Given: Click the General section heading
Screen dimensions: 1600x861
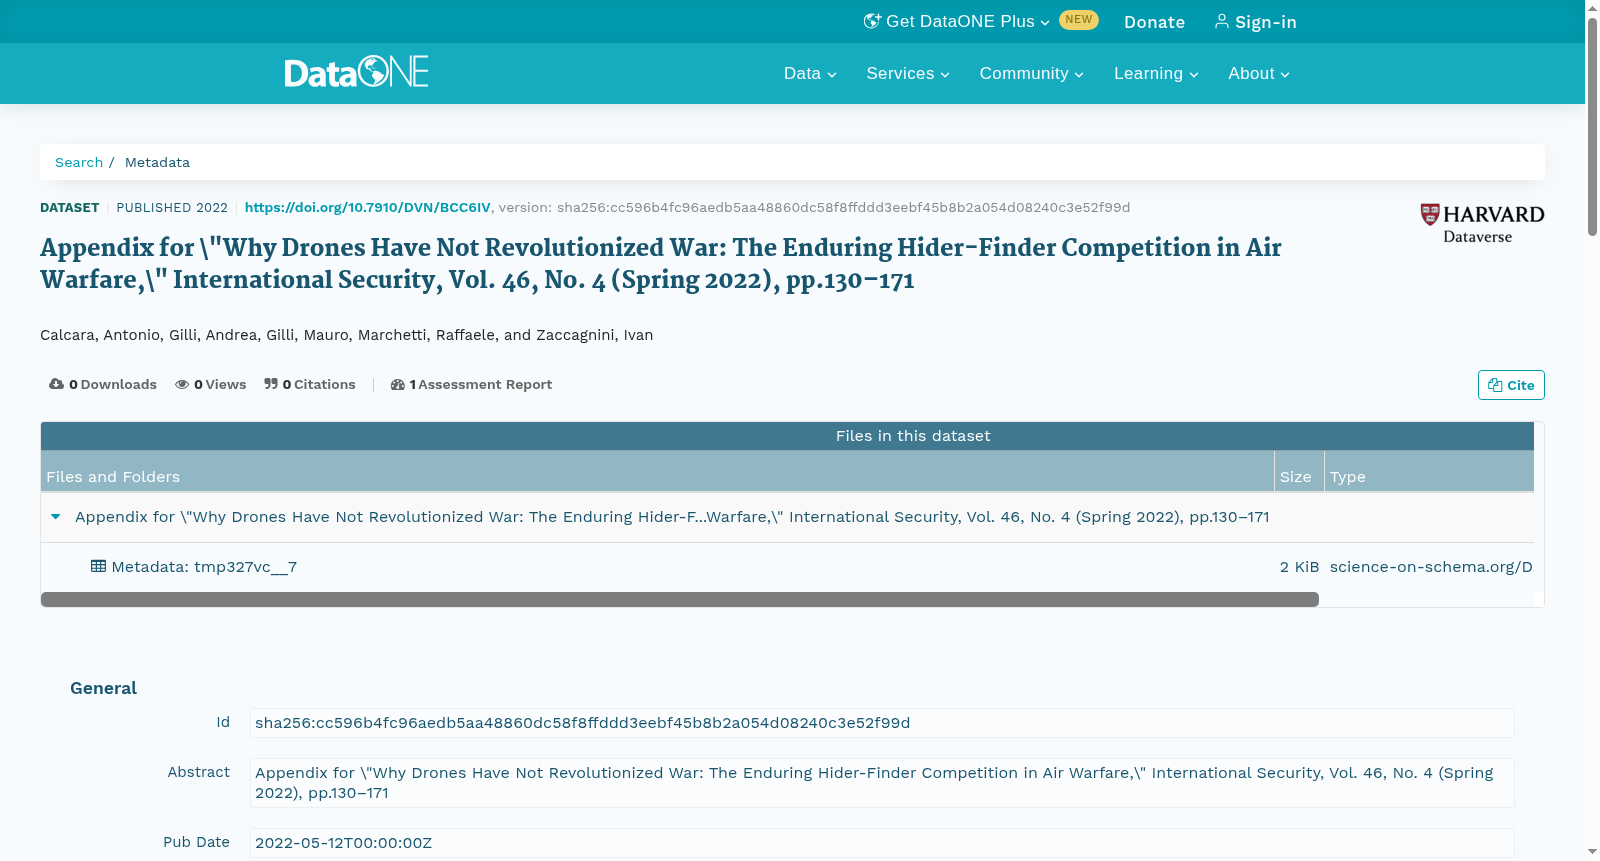Looking at the screenshot, I should pyautogui.click(x=103, y=688).
